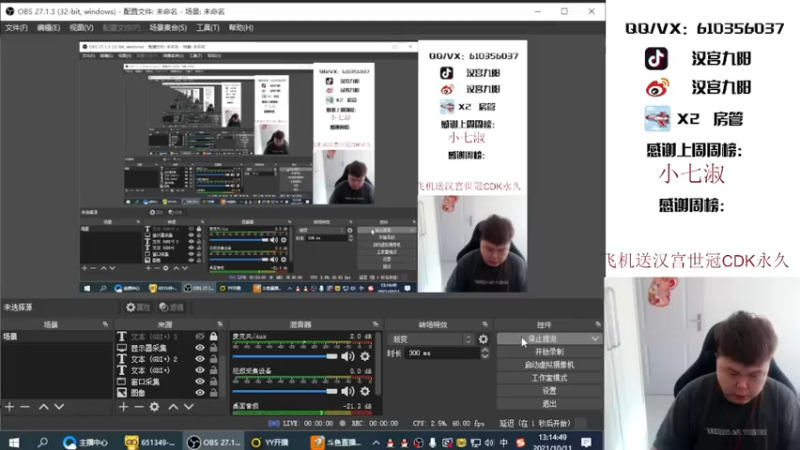Click the 停止推流 button
This screenshot has height=450, width=800.
[542, 339]
